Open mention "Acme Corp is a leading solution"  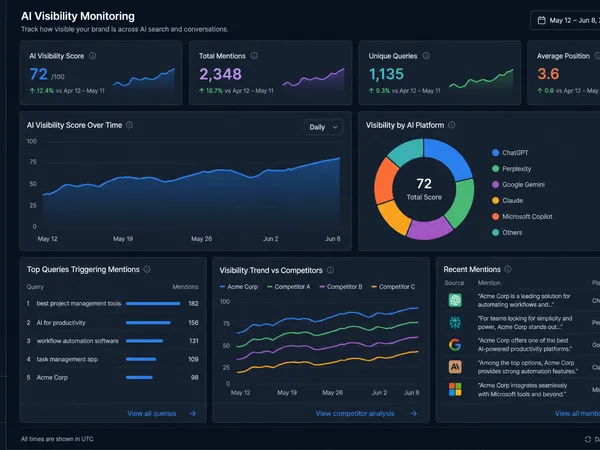(524, 300)
